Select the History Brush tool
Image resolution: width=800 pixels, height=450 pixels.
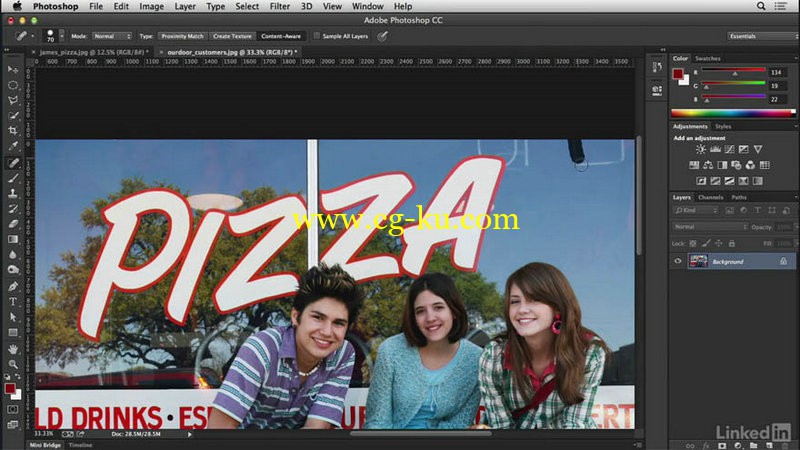13,209
